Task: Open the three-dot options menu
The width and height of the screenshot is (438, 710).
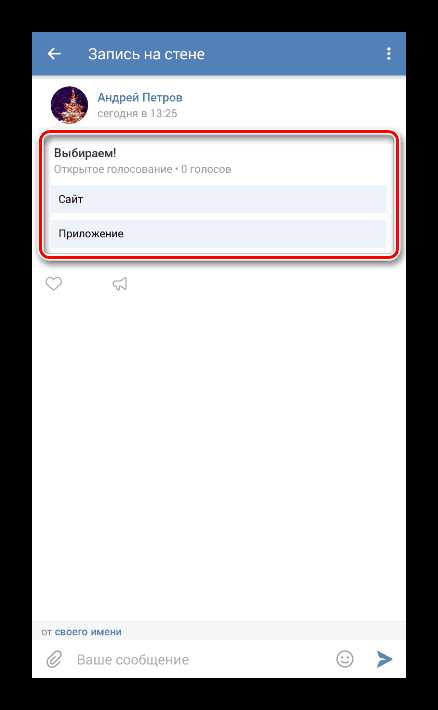Action: coord(388,54)
